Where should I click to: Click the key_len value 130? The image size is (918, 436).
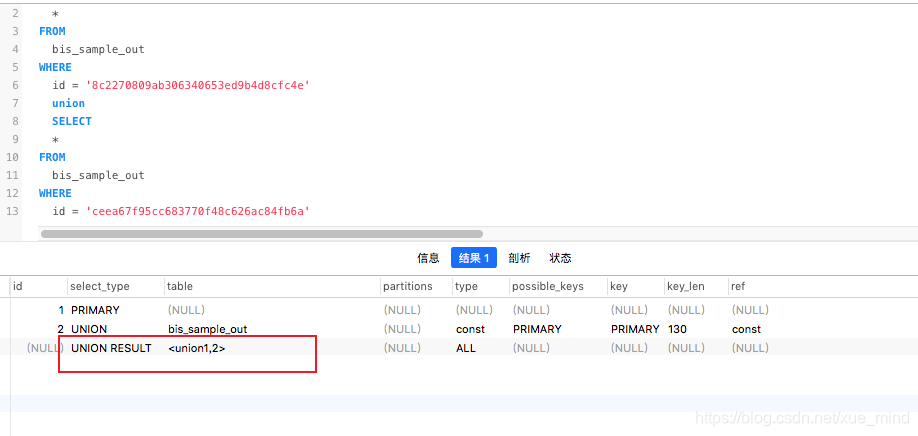click(x=677, y=329)
